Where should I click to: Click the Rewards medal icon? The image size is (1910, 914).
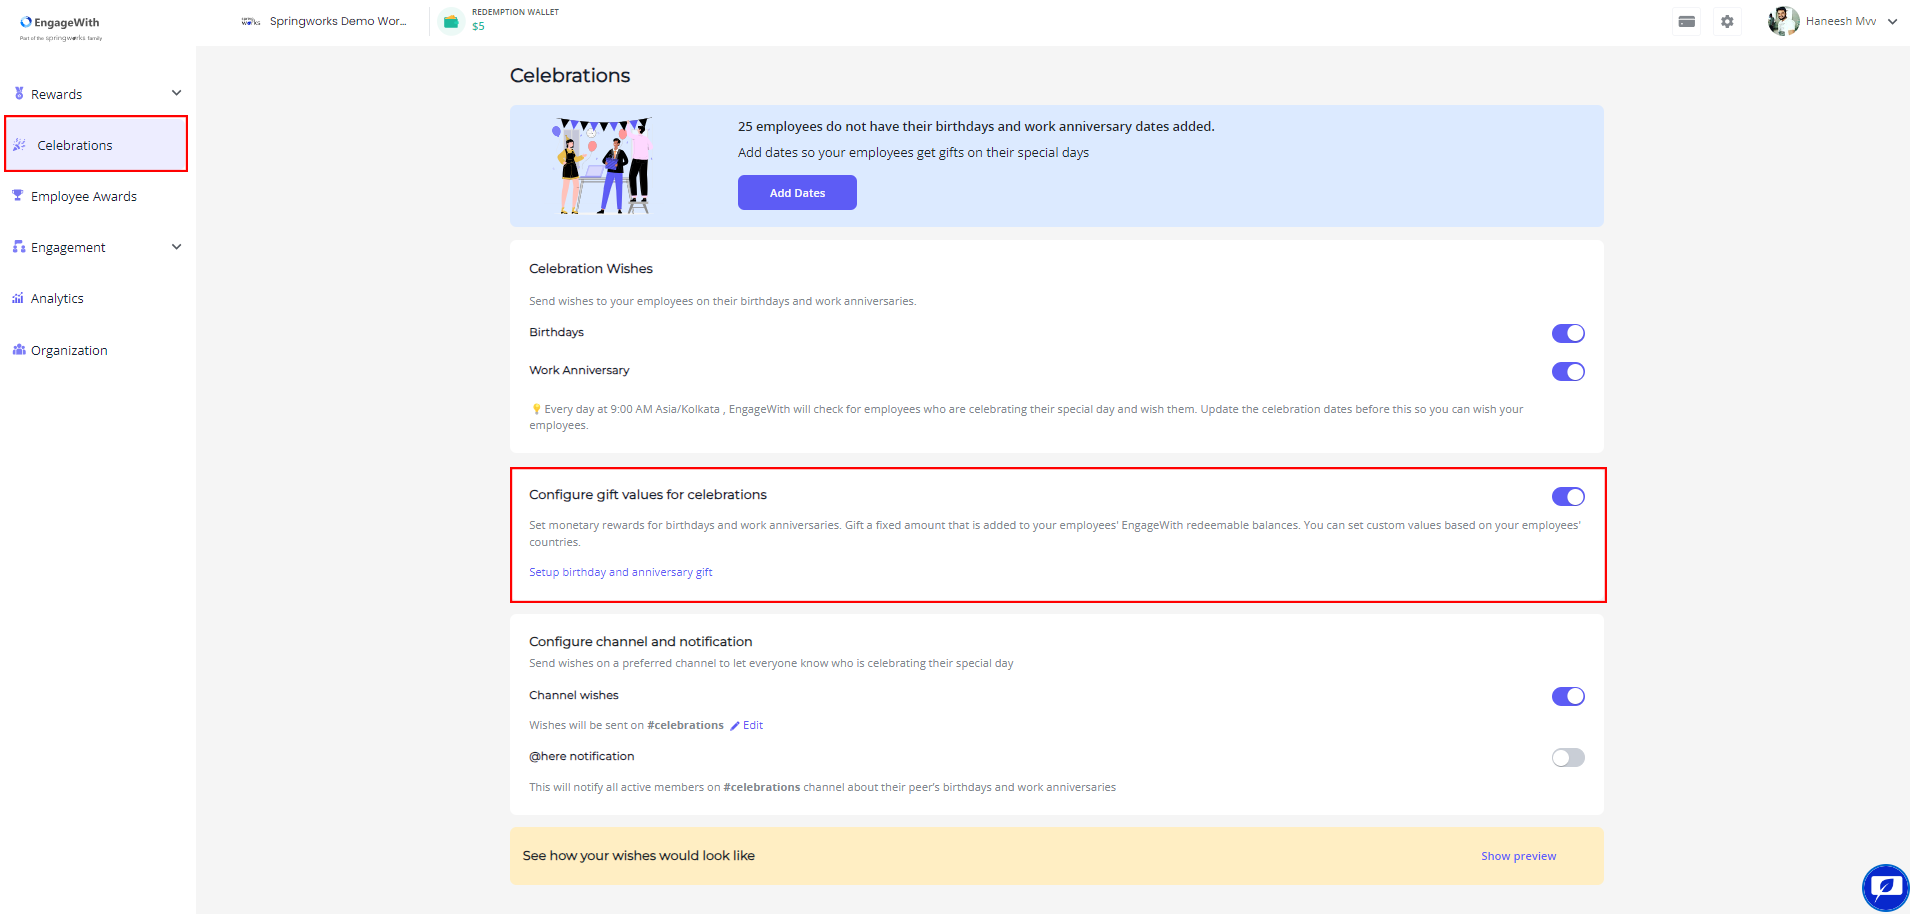(19, 93)
